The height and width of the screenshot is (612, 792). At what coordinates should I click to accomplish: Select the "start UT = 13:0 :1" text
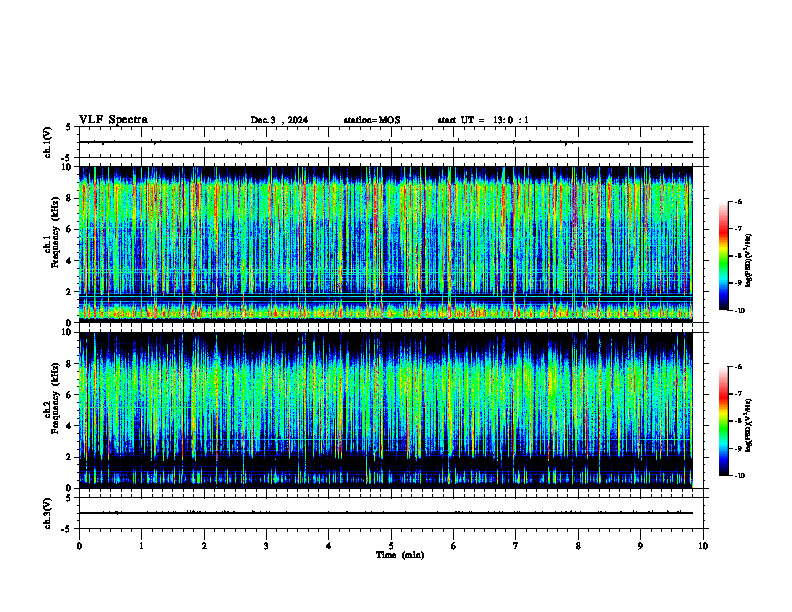tap(483, 120)
